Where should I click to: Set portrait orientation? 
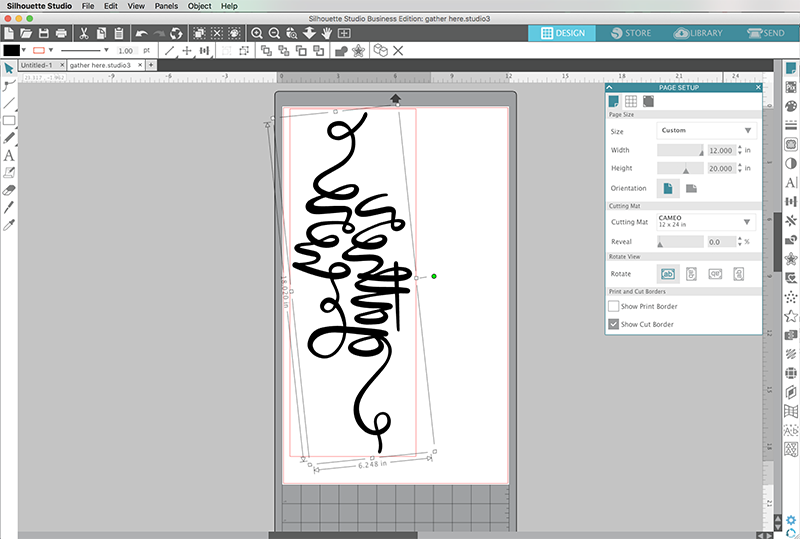pos(668,188)
